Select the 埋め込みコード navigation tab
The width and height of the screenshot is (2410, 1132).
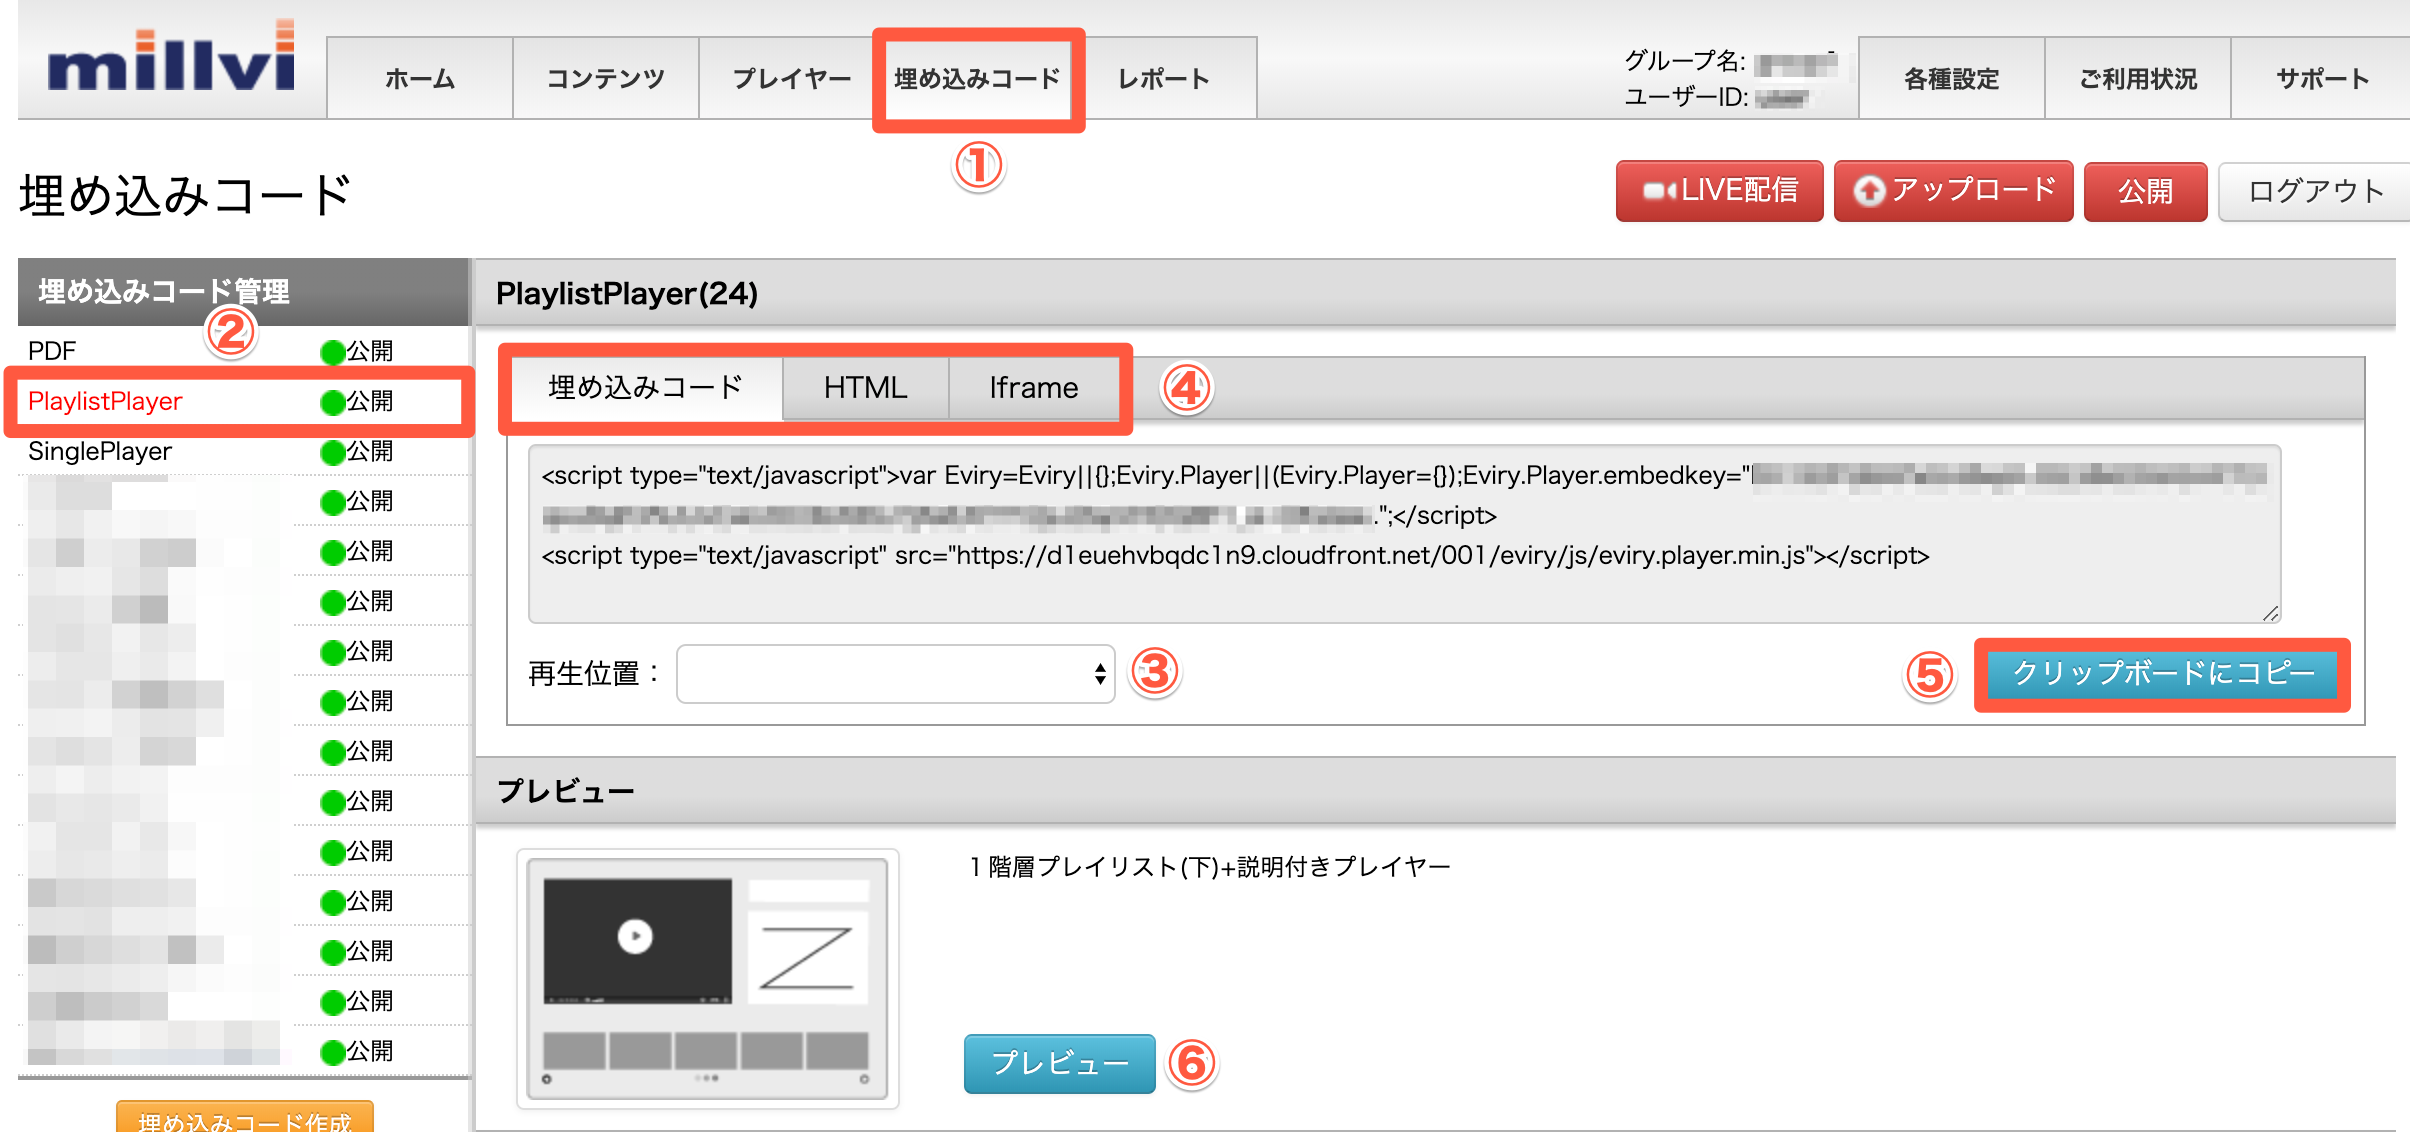(x=977, y=79)
